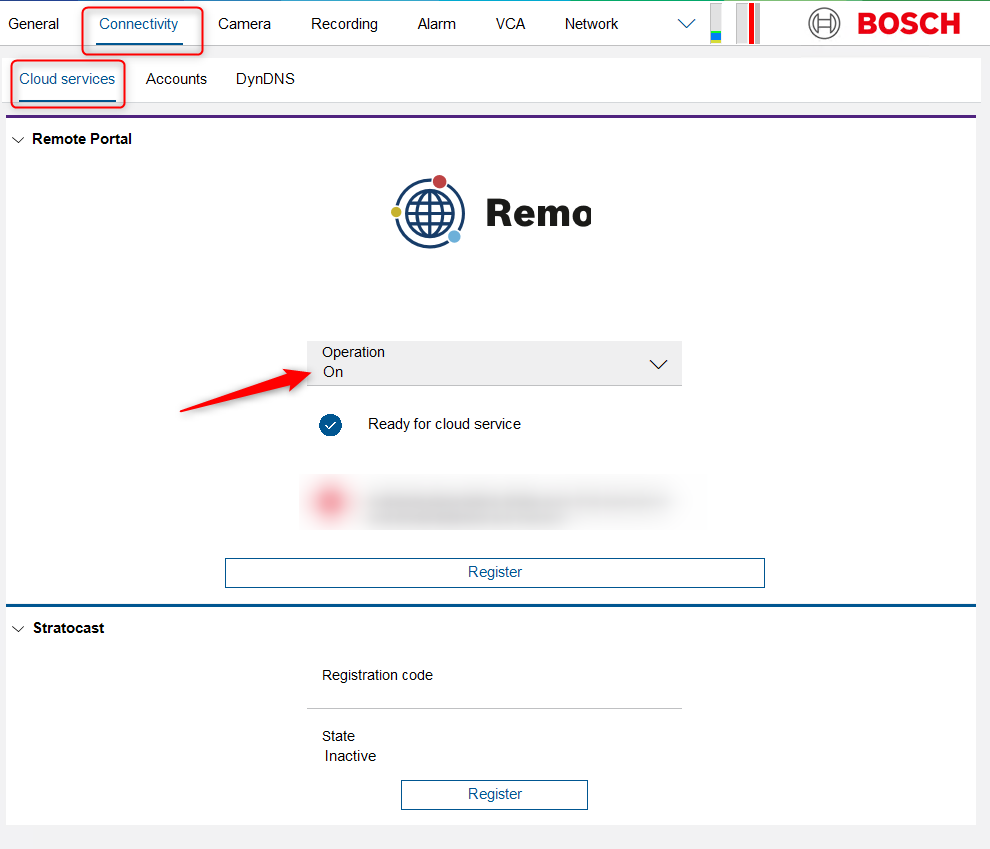Click the Bosch circular logo icon
This screenshot has height=849, width=990.
click(x=824, y=23)
